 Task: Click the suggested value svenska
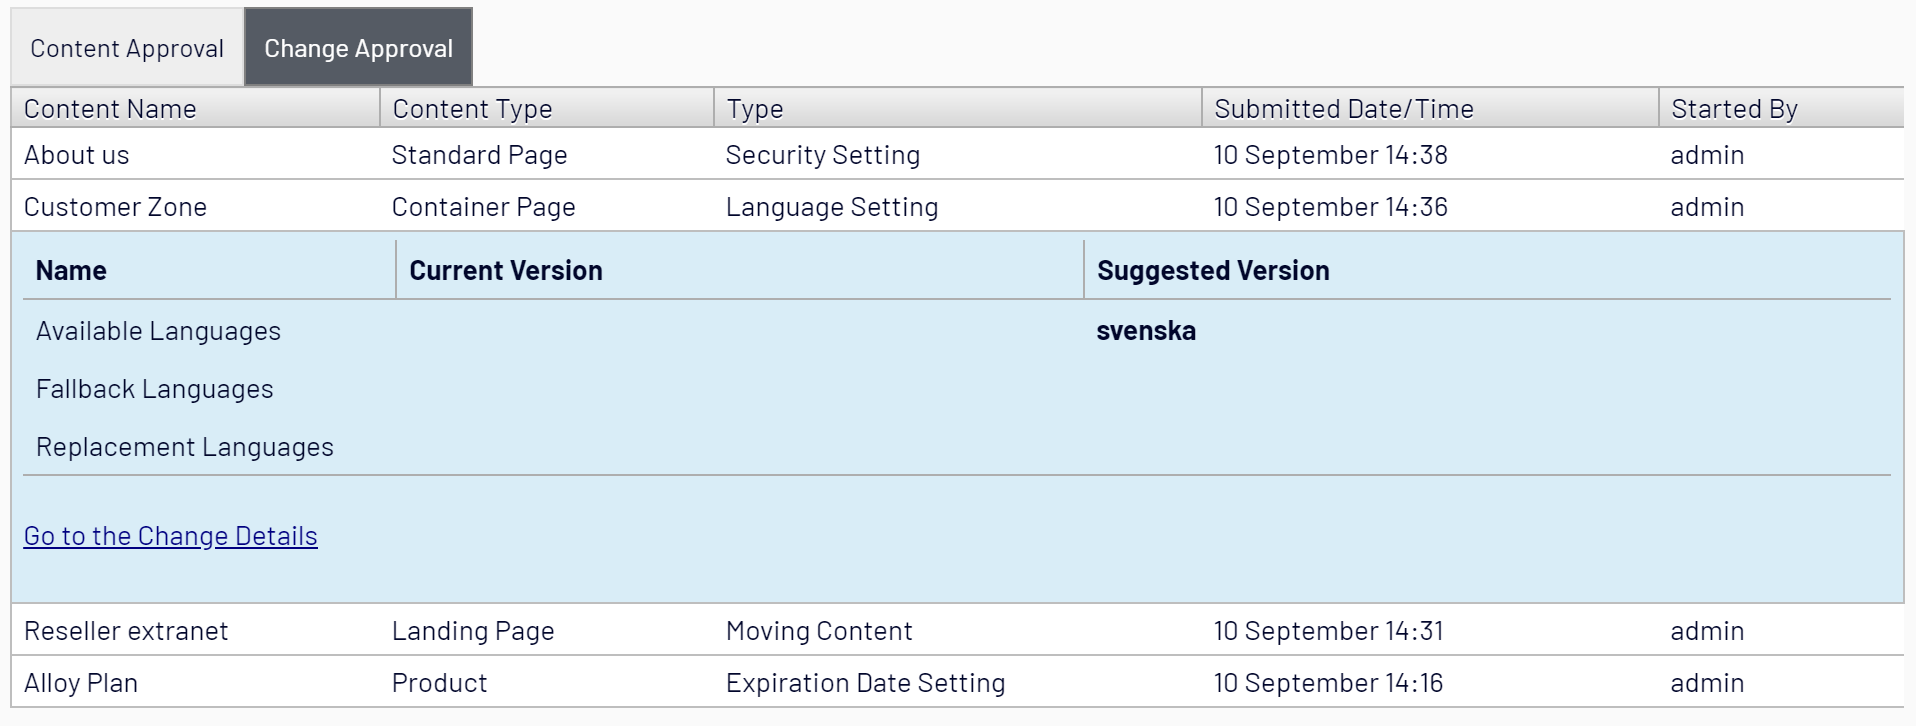coord(1146,331)
